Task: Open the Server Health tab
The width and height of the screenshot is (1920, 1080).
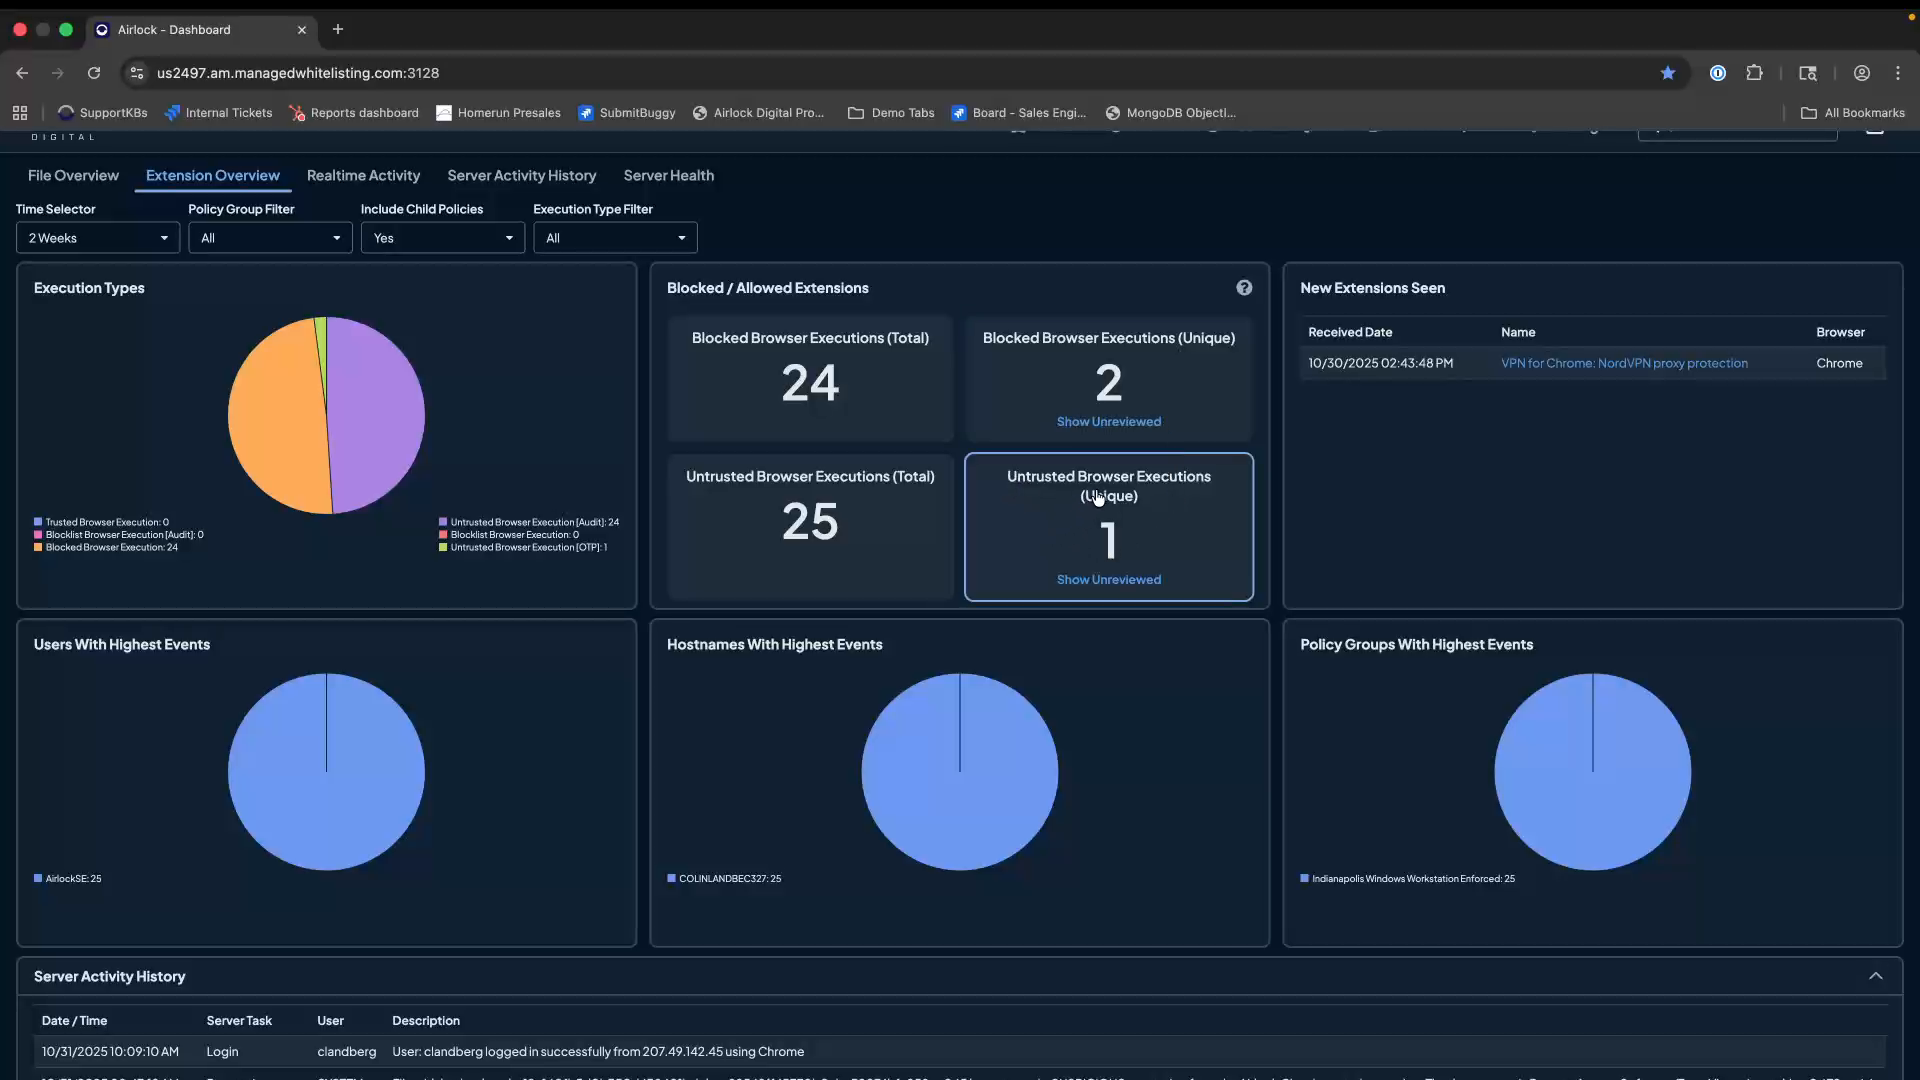Action: 668,175
